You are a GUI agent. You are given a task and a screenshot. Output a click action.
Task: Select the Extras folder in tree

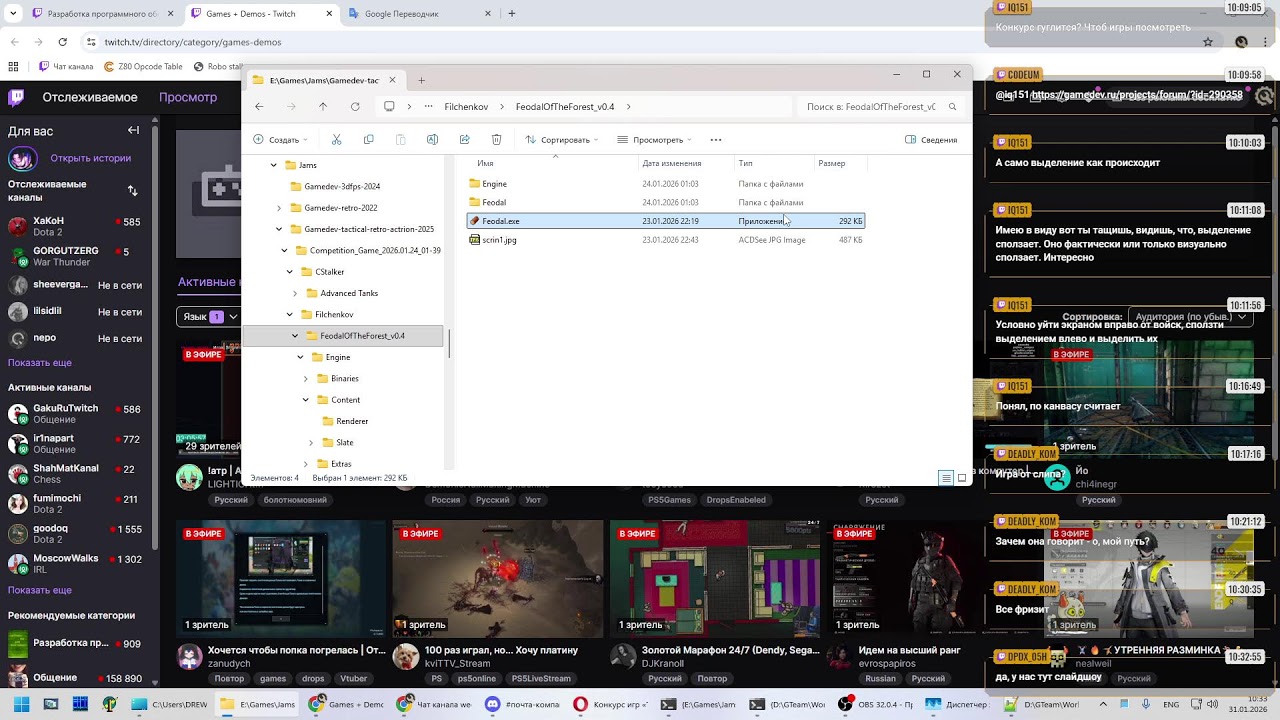click(x=334, y=464)
